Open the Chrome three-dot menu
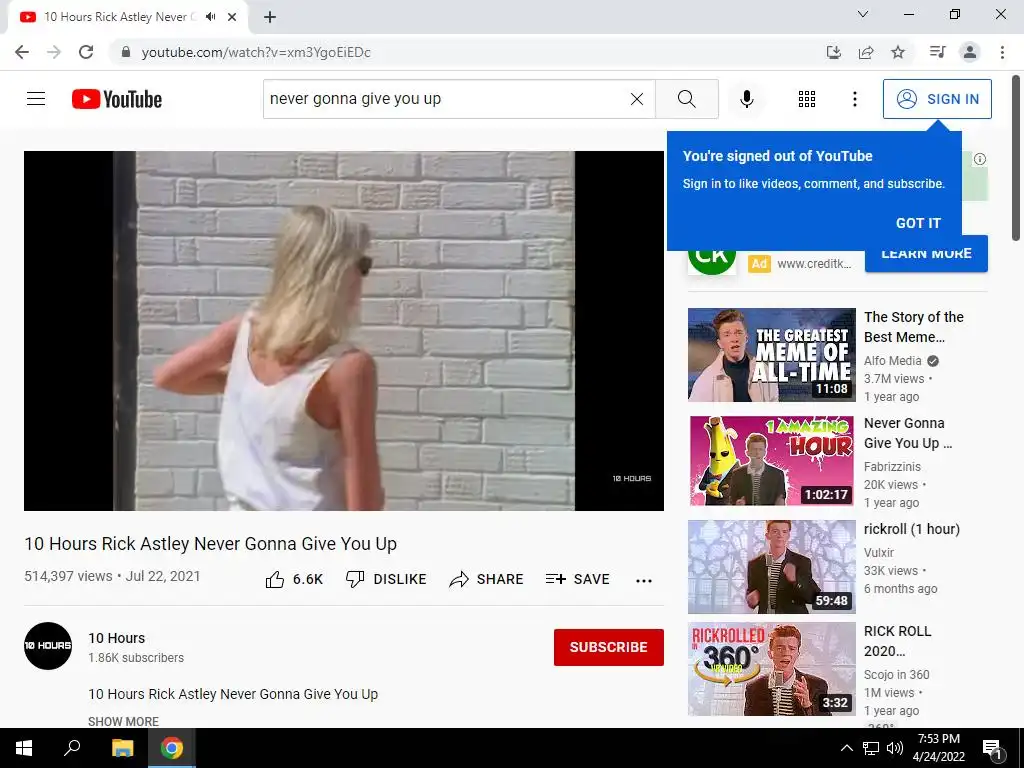Viewport: 1024px width, 768px height. tap(1002, 52)
